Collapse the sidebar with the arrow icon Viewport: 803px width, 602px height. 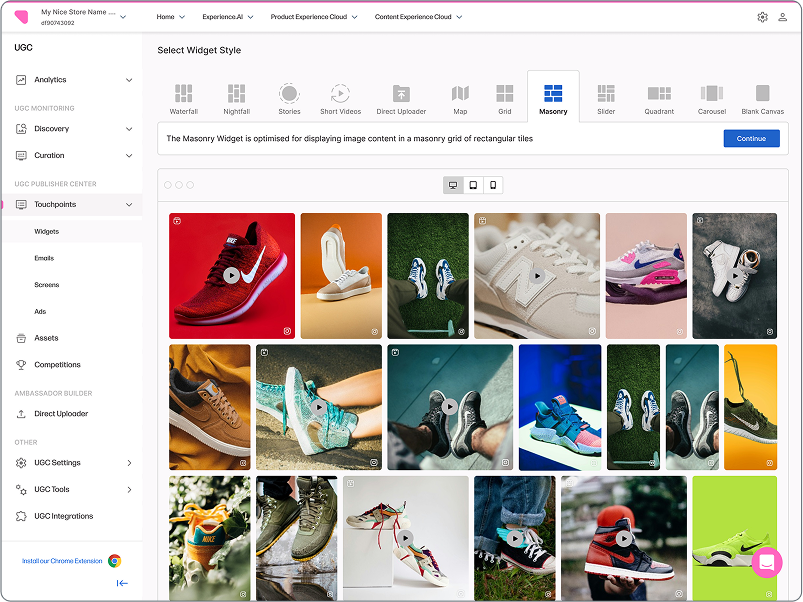tap(122, 583)
